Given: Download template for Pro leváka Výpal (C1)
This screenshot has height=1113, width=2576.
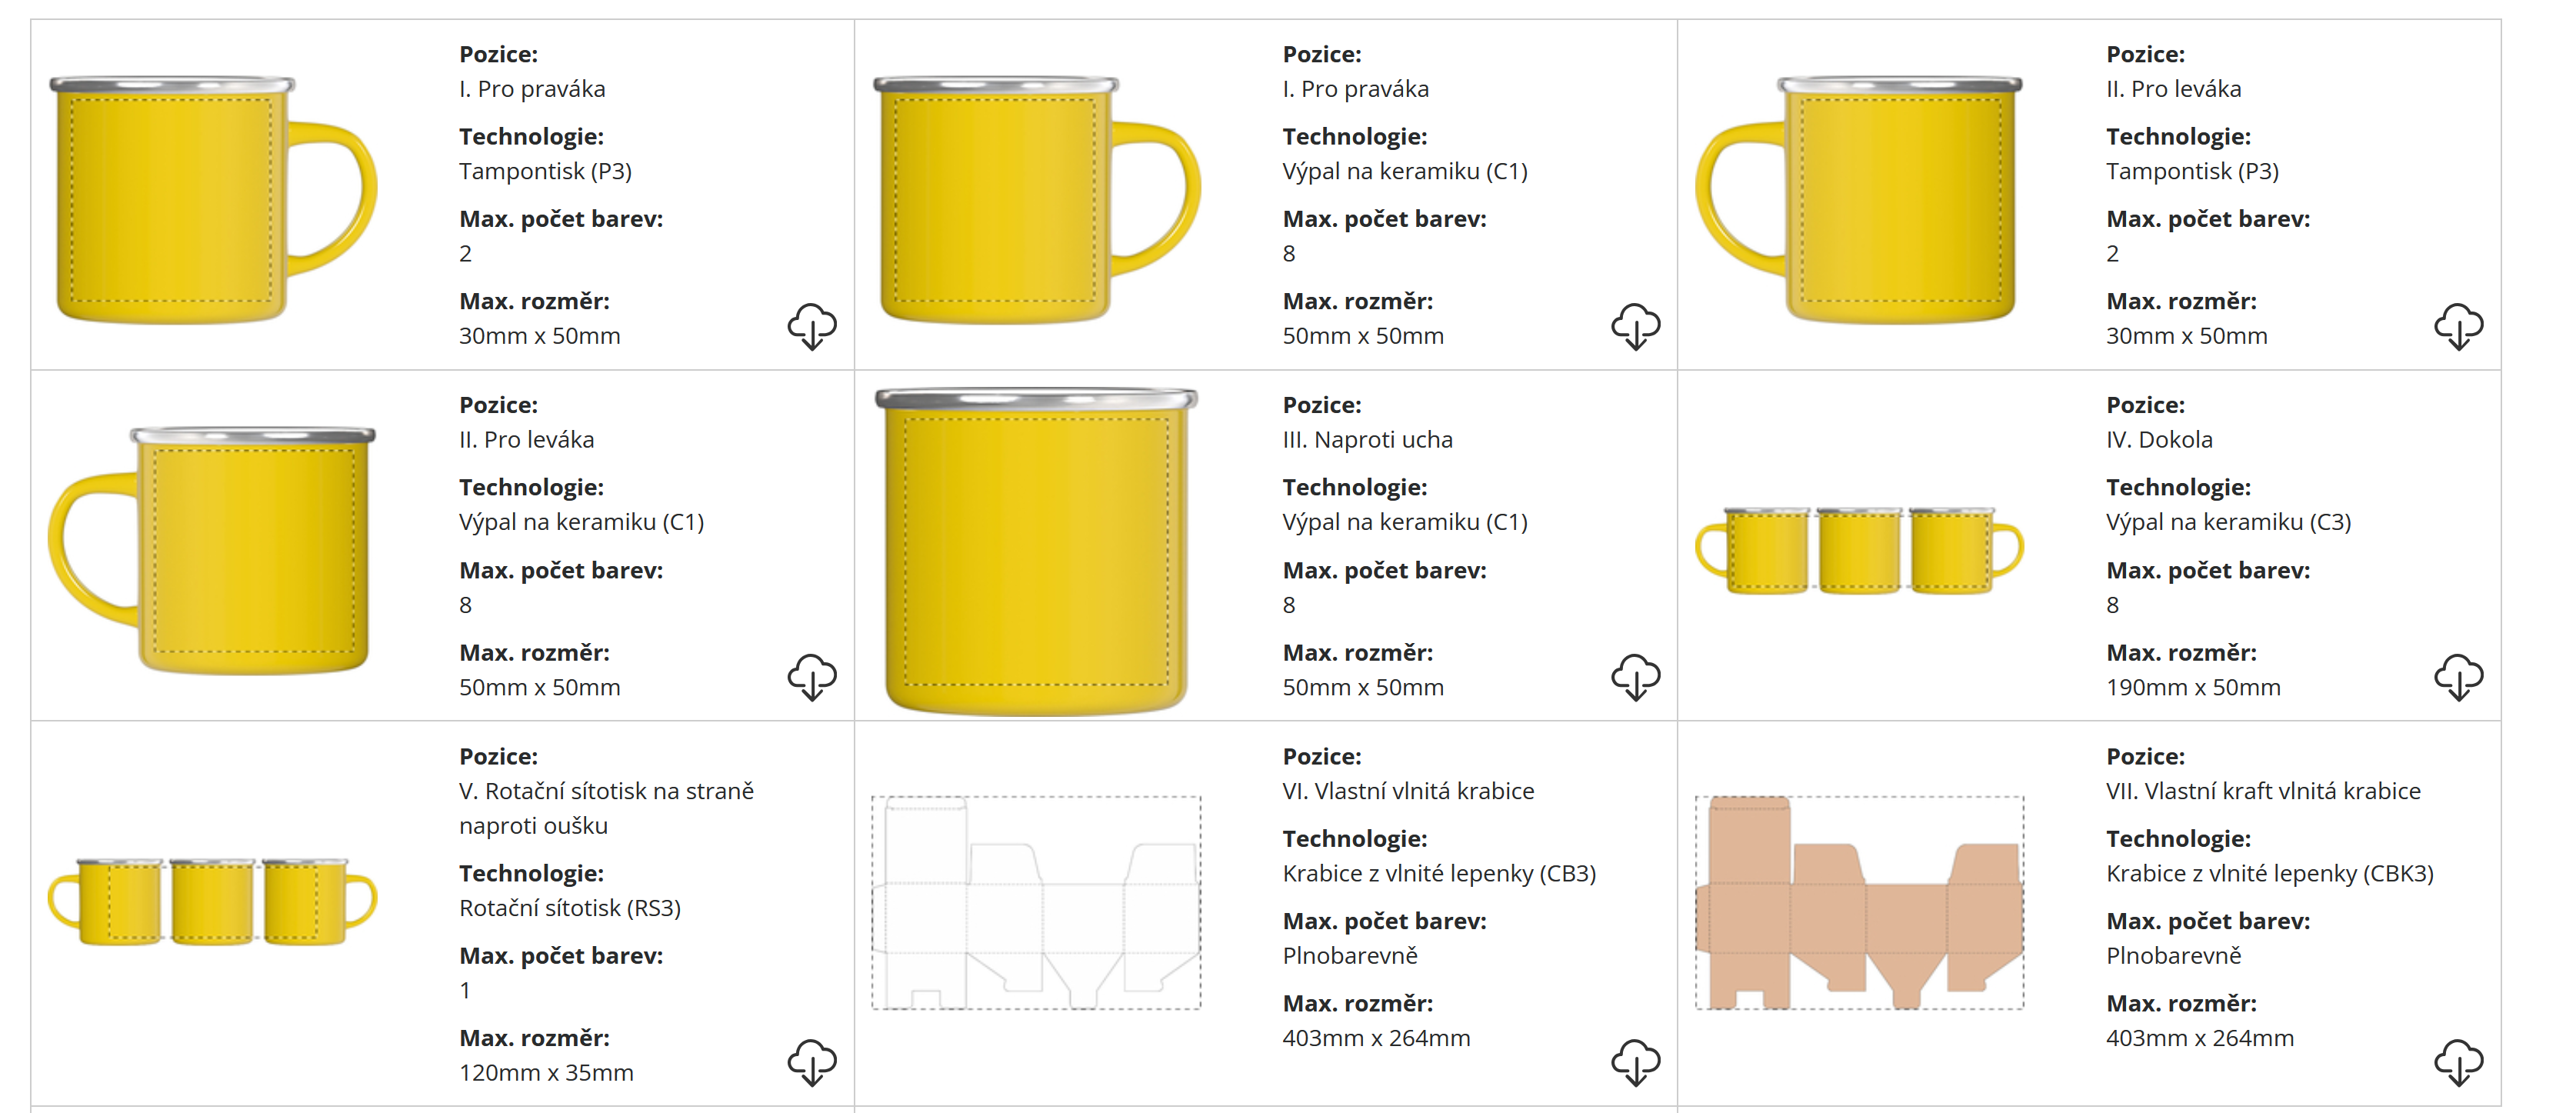Looking at the screenshot, I should pos(811,677).
